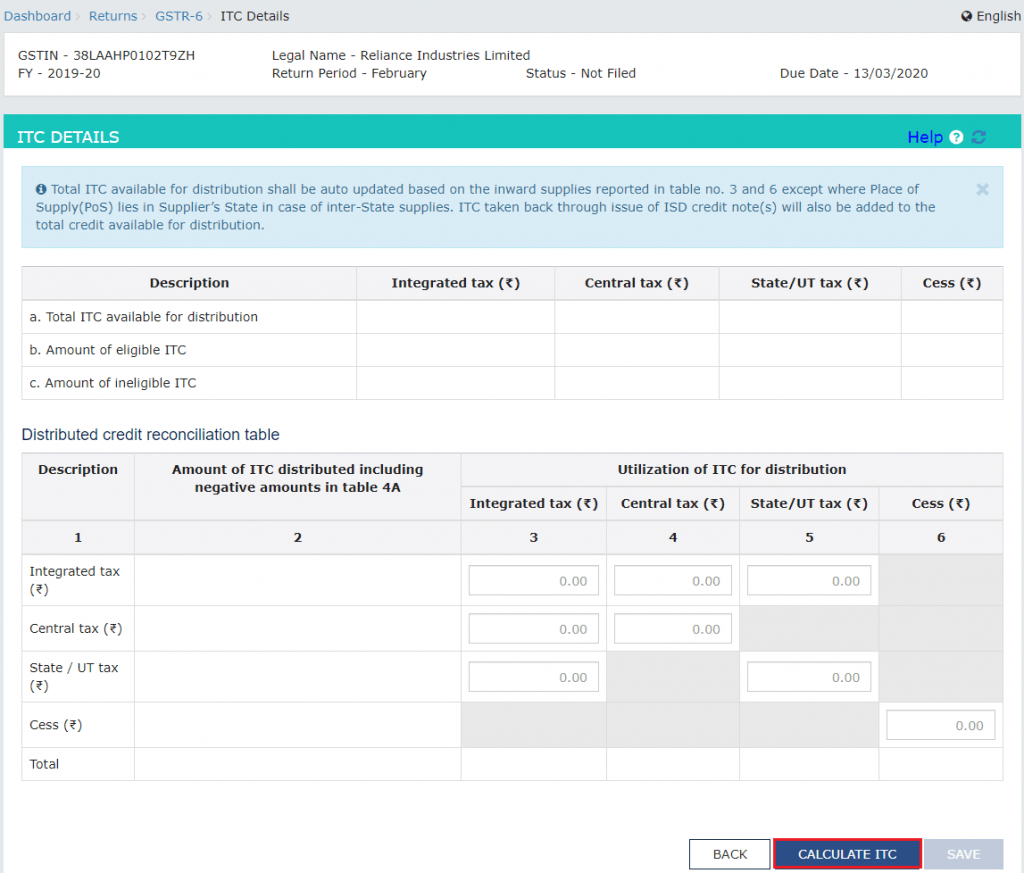
Task: Open the Help link
Action: point(925,137)
